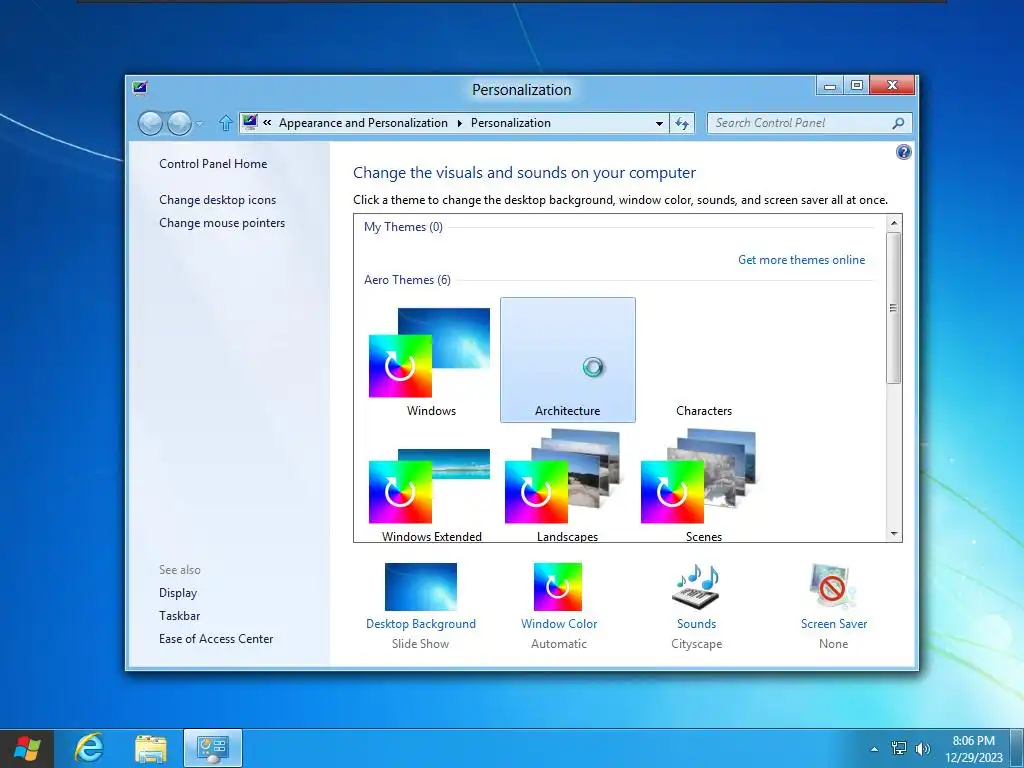Expand the address bar chevron menu

point(267,122)
